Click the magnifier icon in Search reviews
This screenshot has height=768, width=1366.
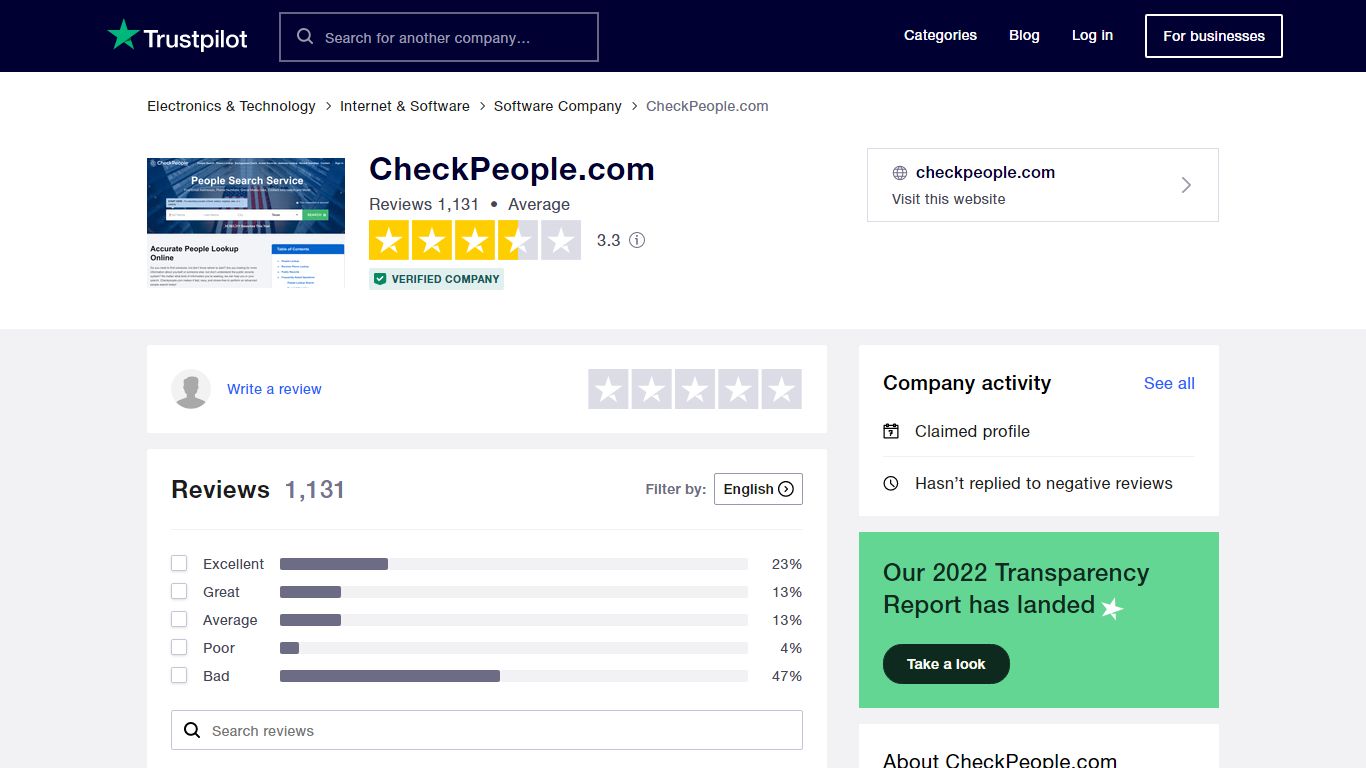point(192,730)
